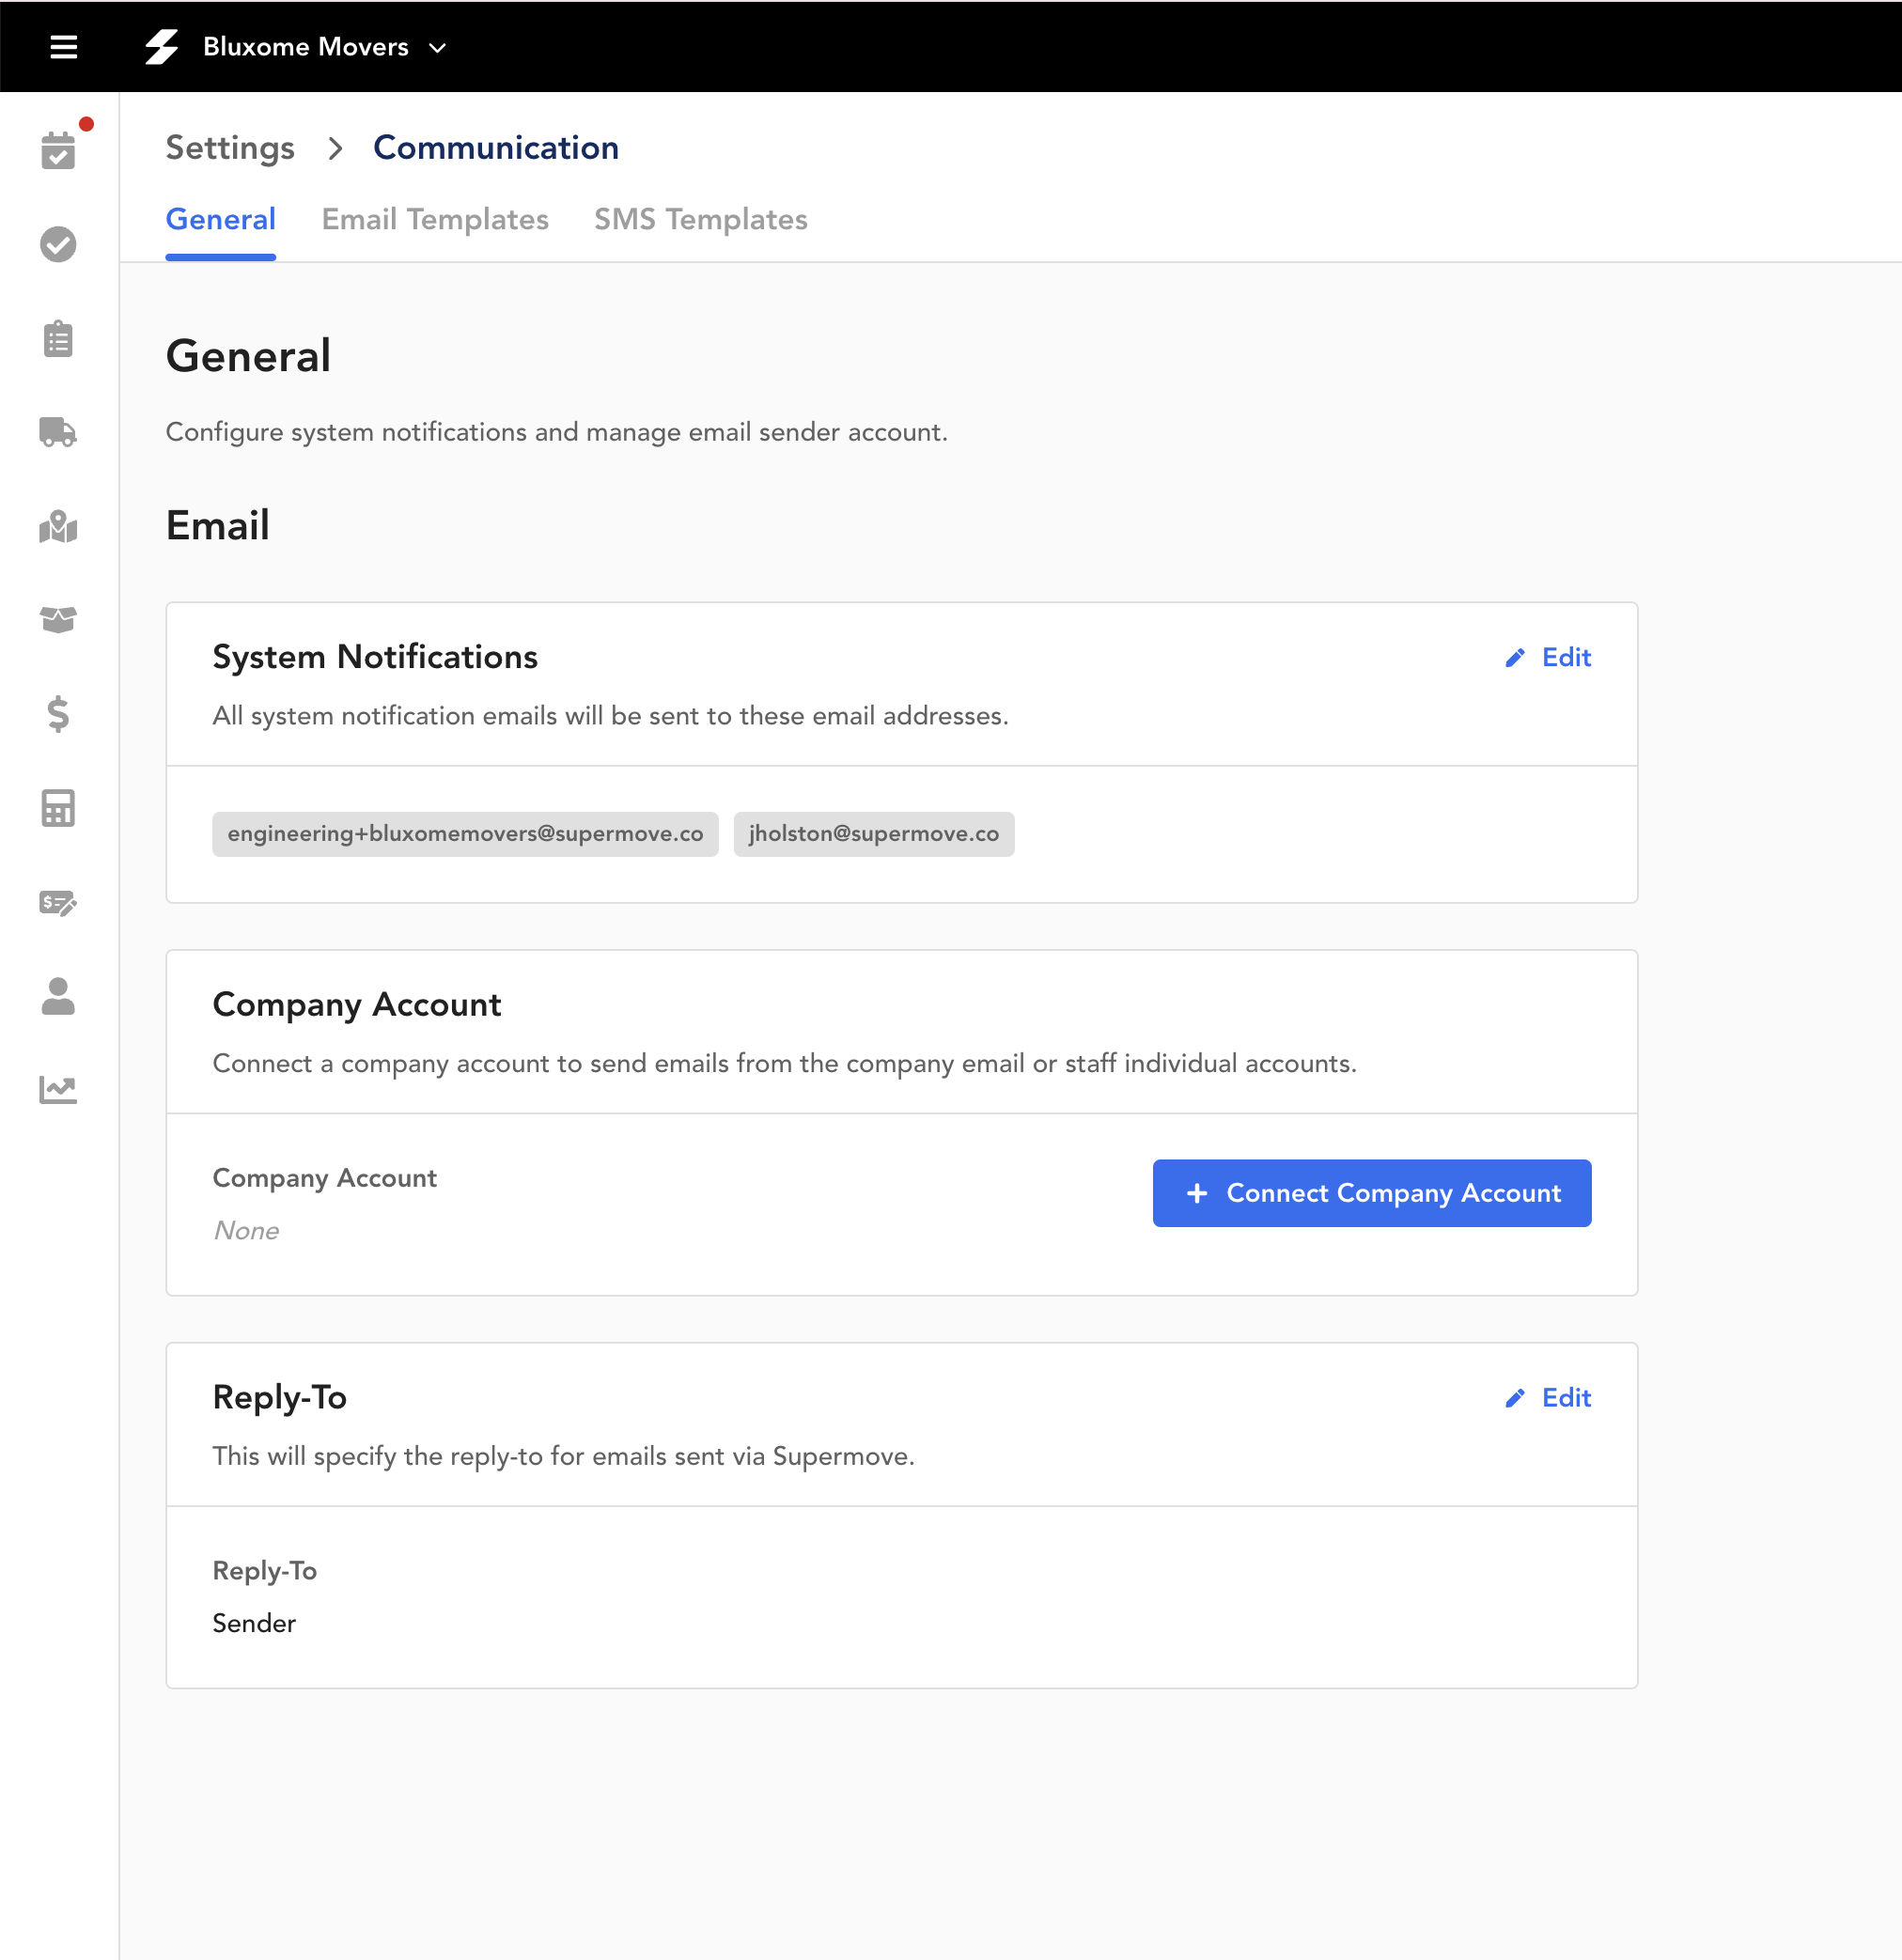This screenshot has width=1902, height=1960.
Task: Click Connect Company Account button
Action: pos(1371,1193)
